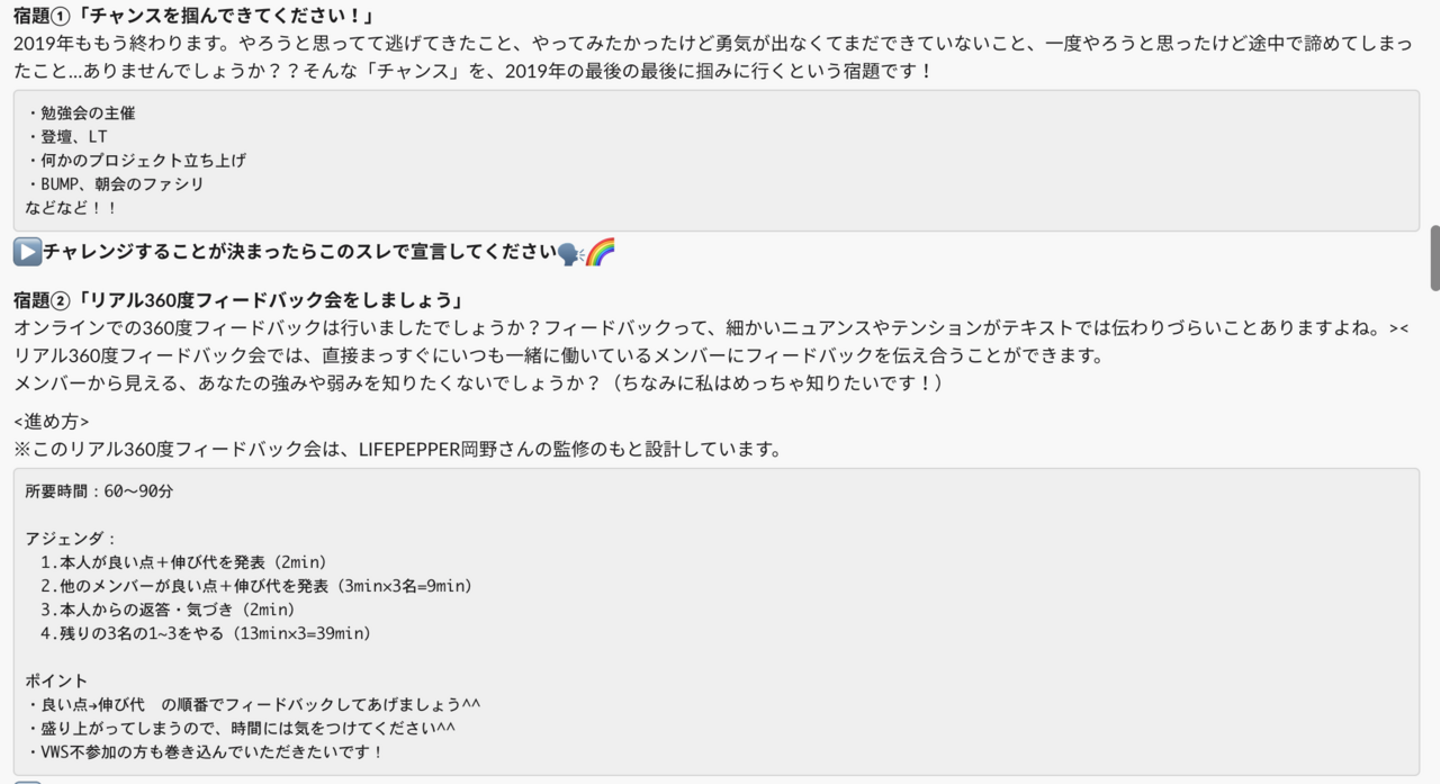Click the line ・VWS不参加の方も巻き込んで
This screenshot has height=784, width=1440.
click(205, 752)
